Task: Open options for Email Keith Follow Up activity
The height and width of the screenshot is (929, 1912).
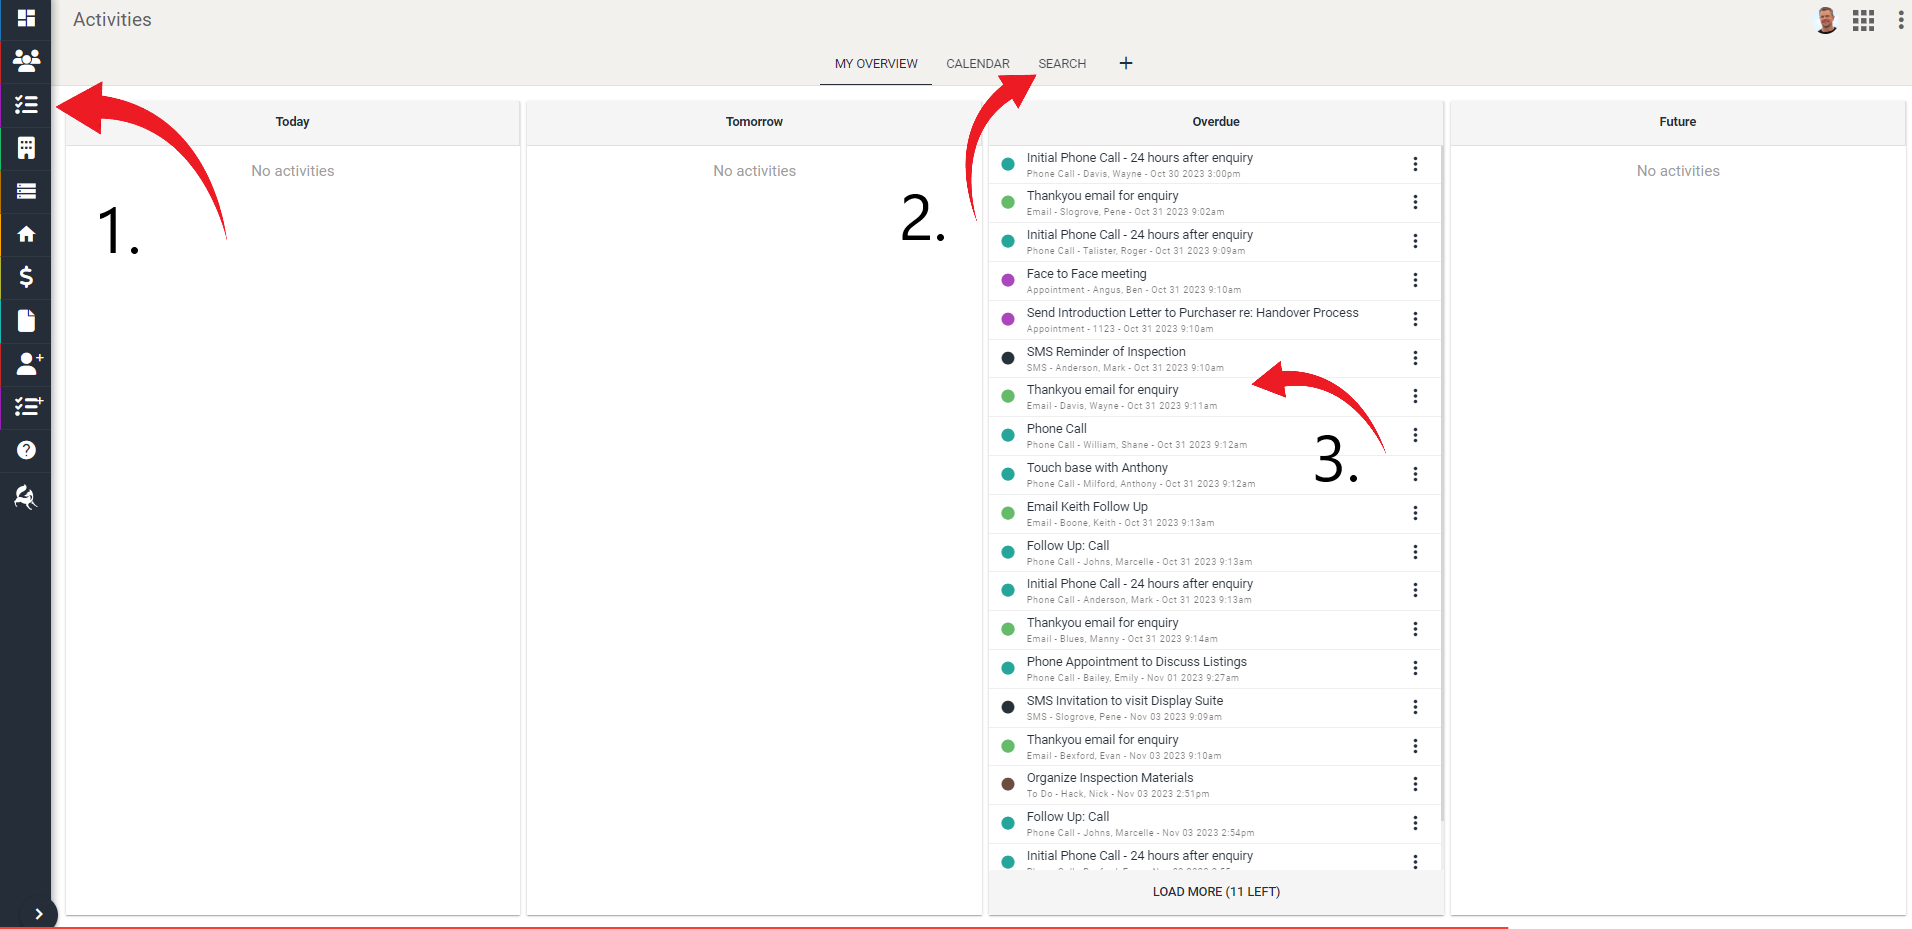Action: [1416, 513]
